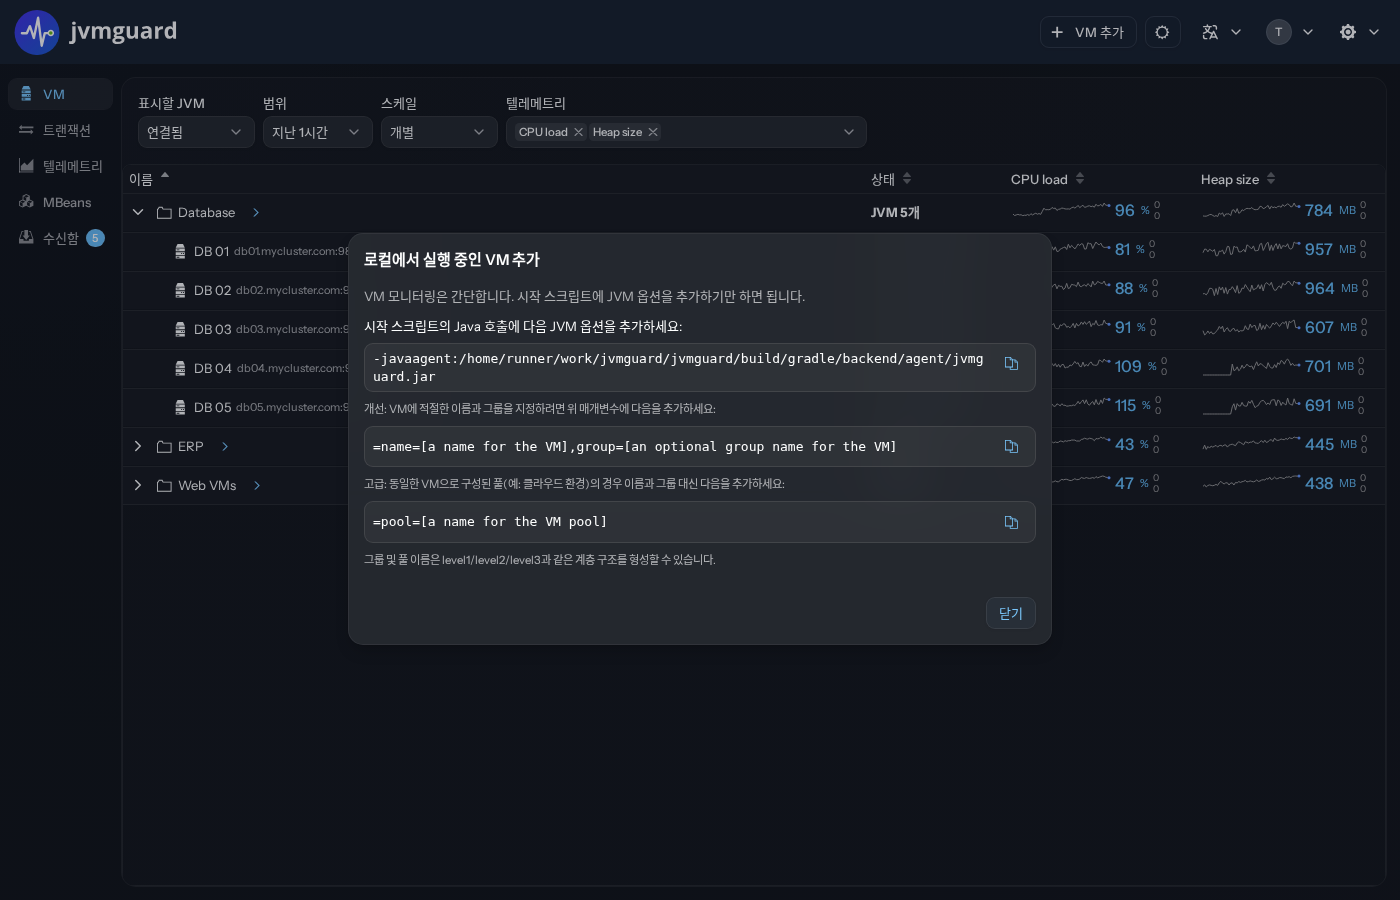The height and width of the screenshot is (900, 1400).
Task: Click the DB 04 row name
Action: [x=213, y=369]
